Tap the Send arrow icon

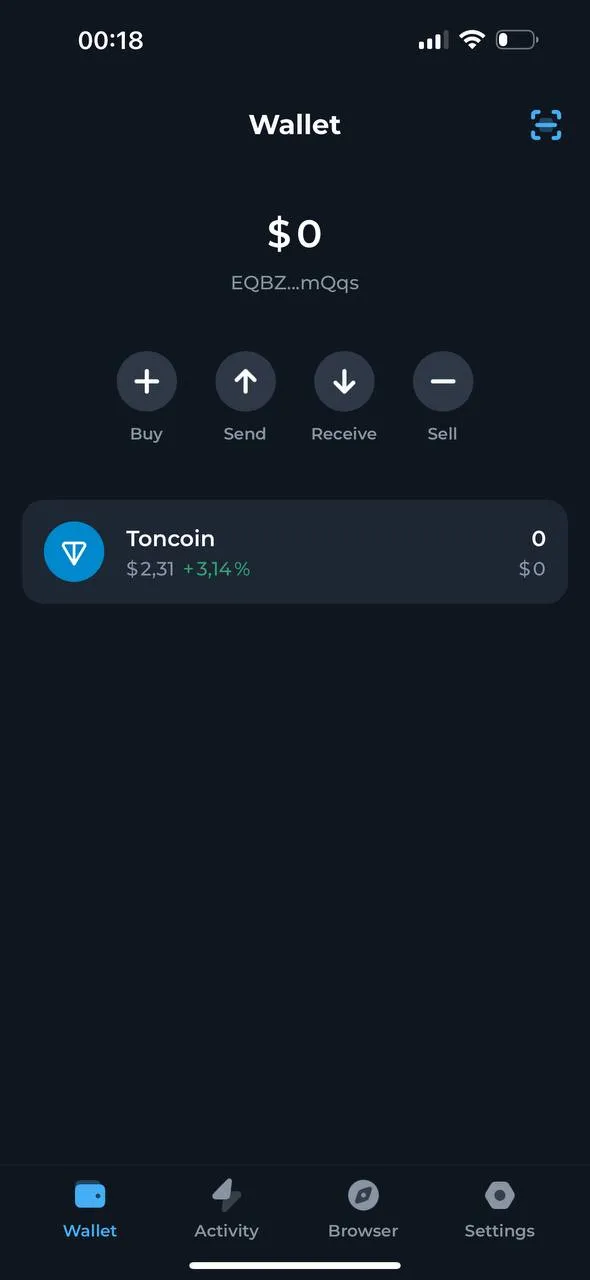(245, 381)
